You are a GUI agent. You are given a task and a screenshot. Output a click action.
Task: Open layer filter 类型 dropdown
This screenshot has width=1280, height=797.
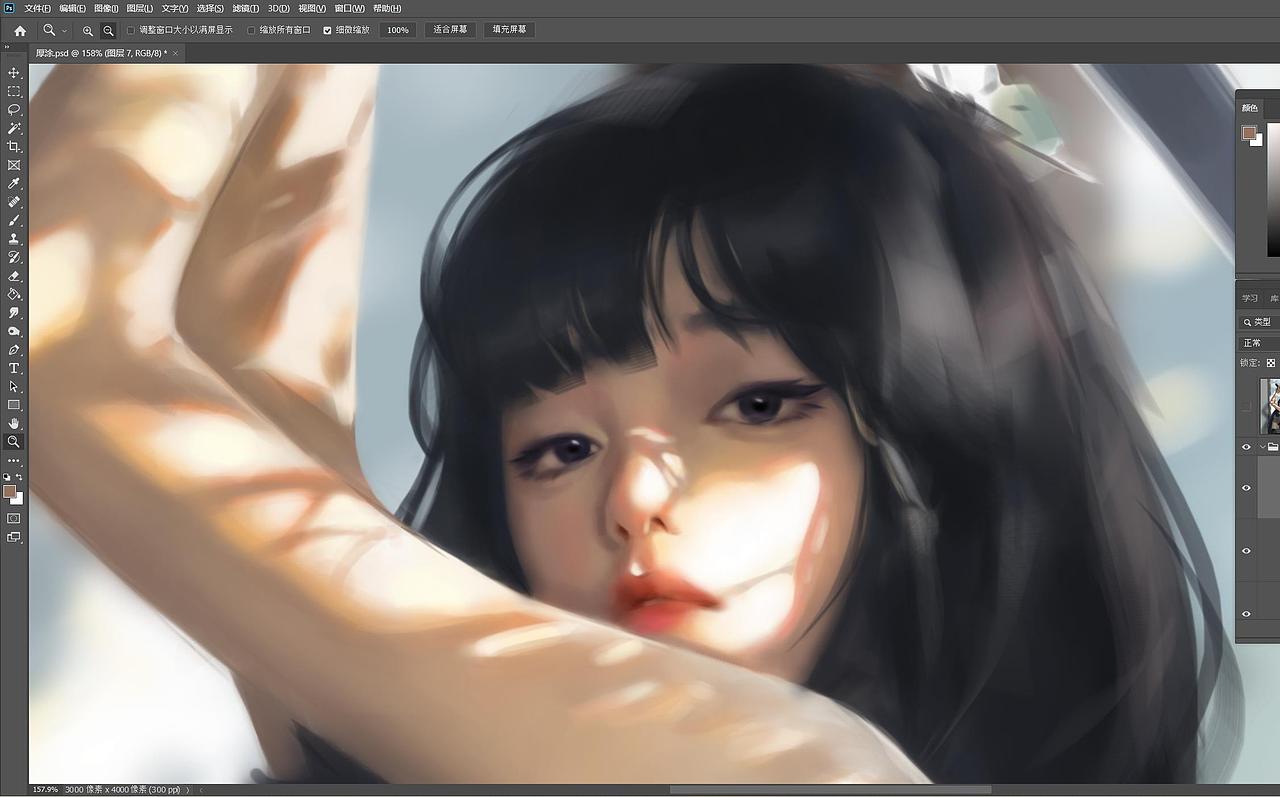pyautogui.click(x=1260, y=322)
